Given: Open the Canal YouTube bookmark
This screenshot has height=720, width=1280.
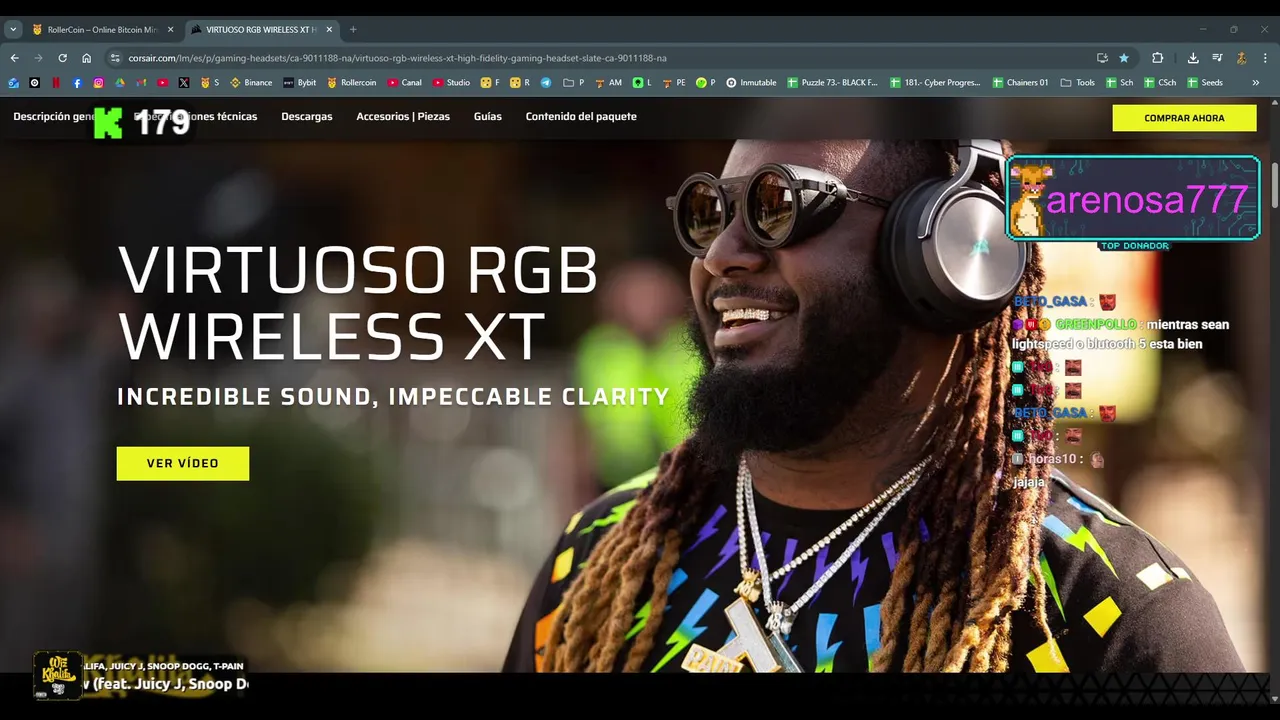Looking at the screenshot, I should (405, 83).
